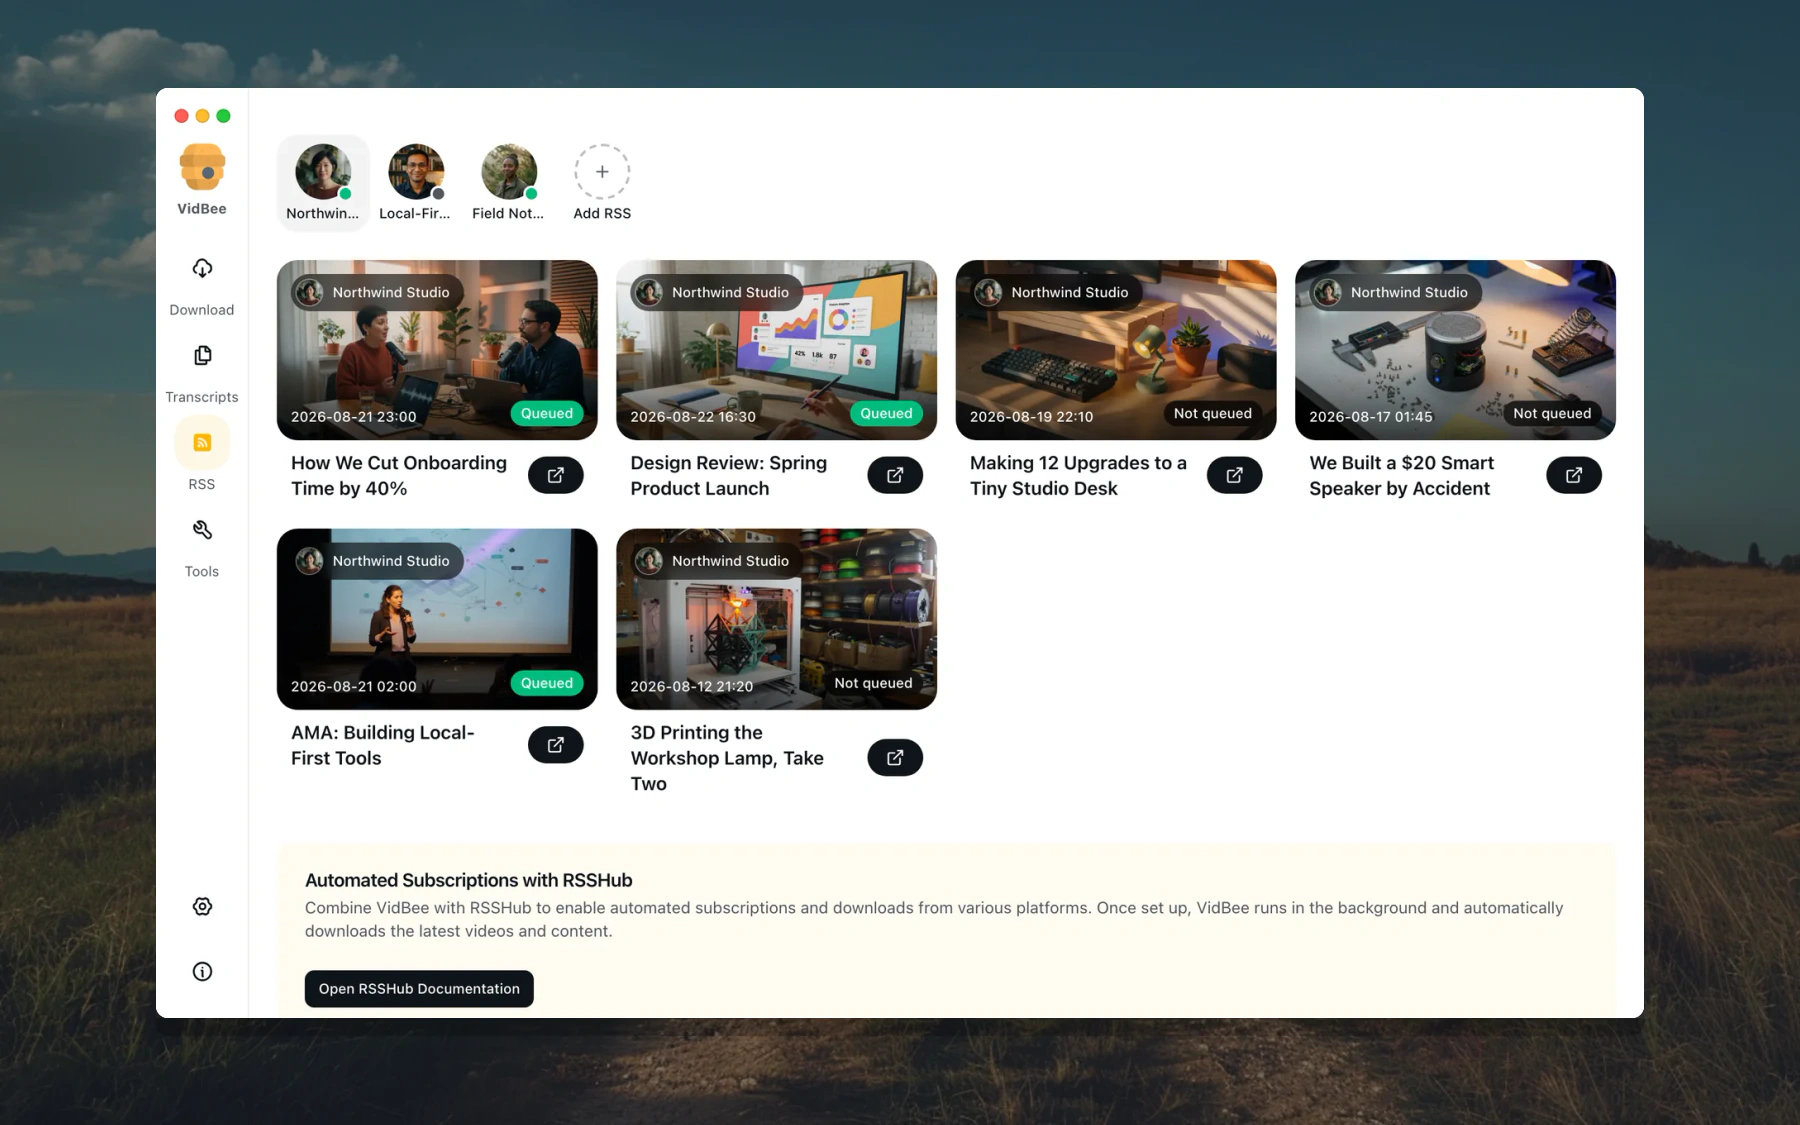Open RSSHub Documentation button
1800x1125 pixels.
[419, 989]
